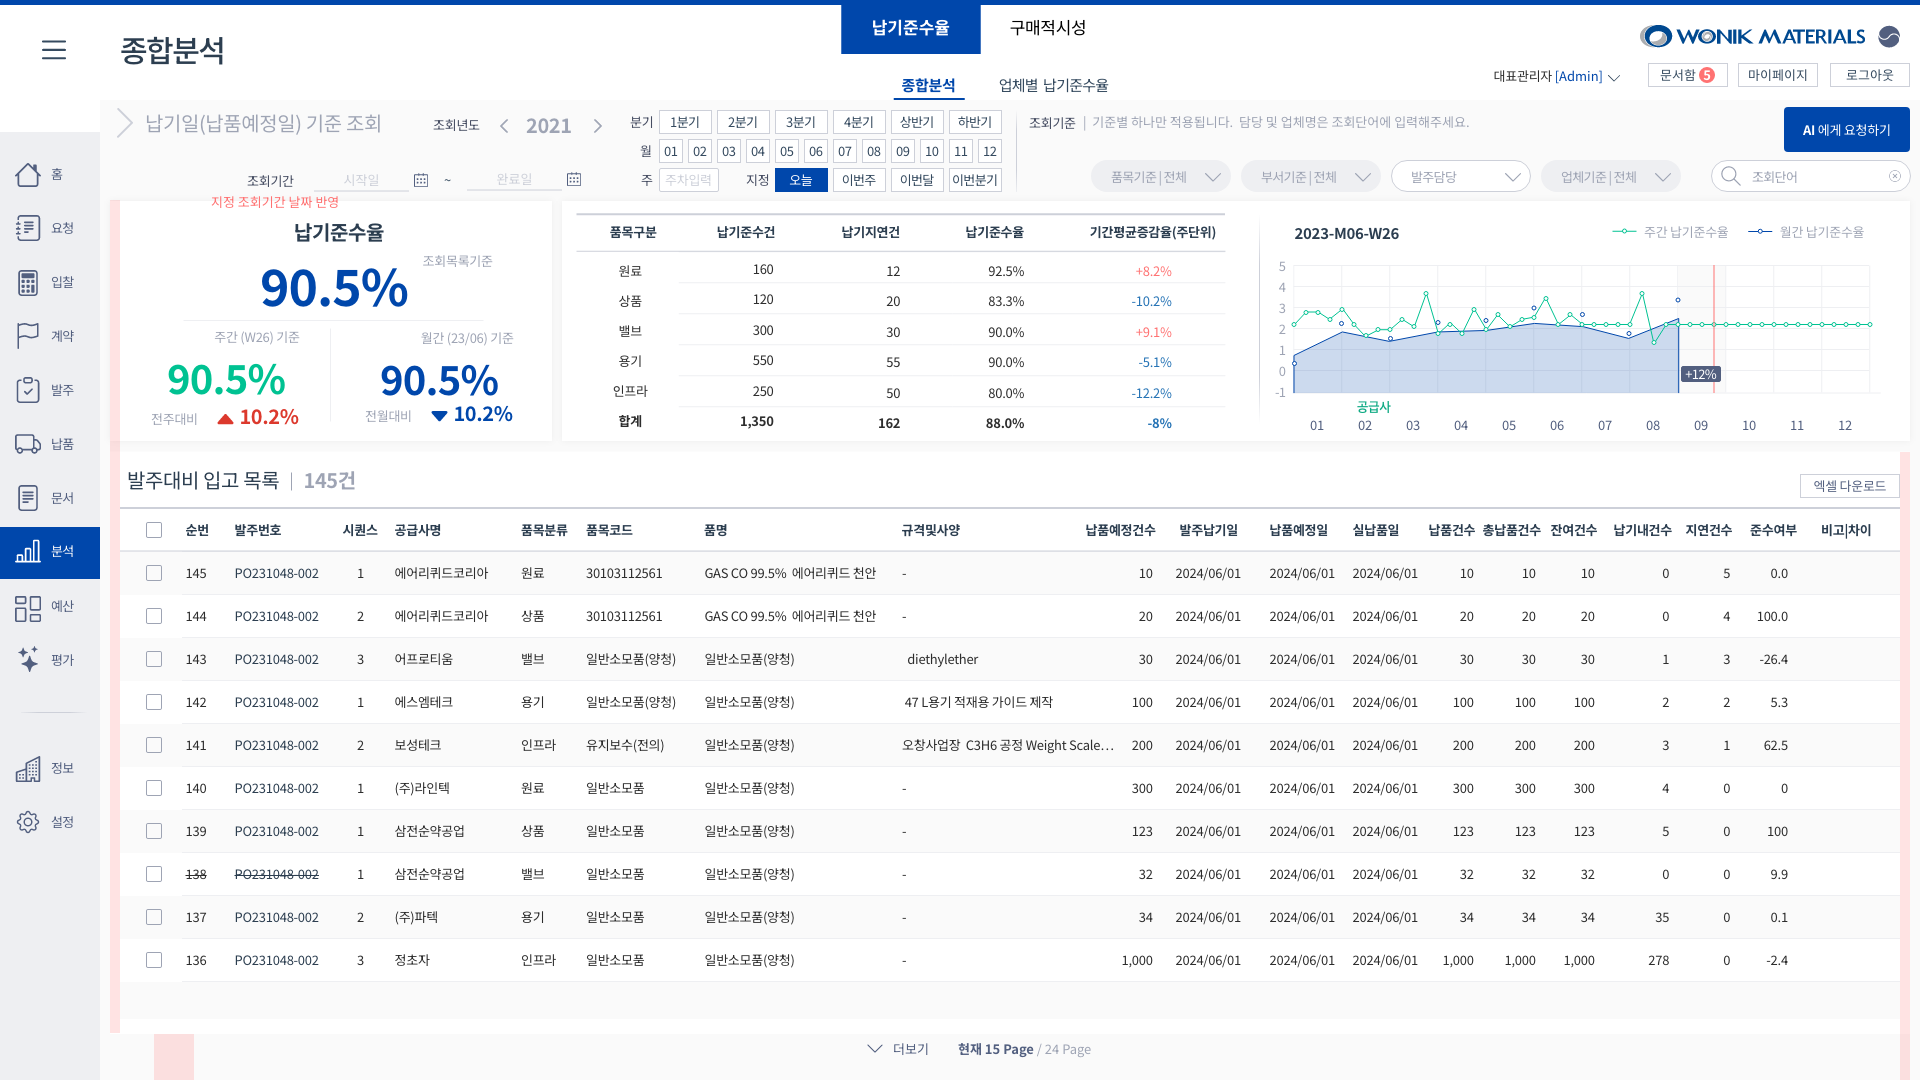This screenshot has height=1080, width=1920.
Task: Open the 평가 sparkle icon in sidebar
Action: coord(28,660)
